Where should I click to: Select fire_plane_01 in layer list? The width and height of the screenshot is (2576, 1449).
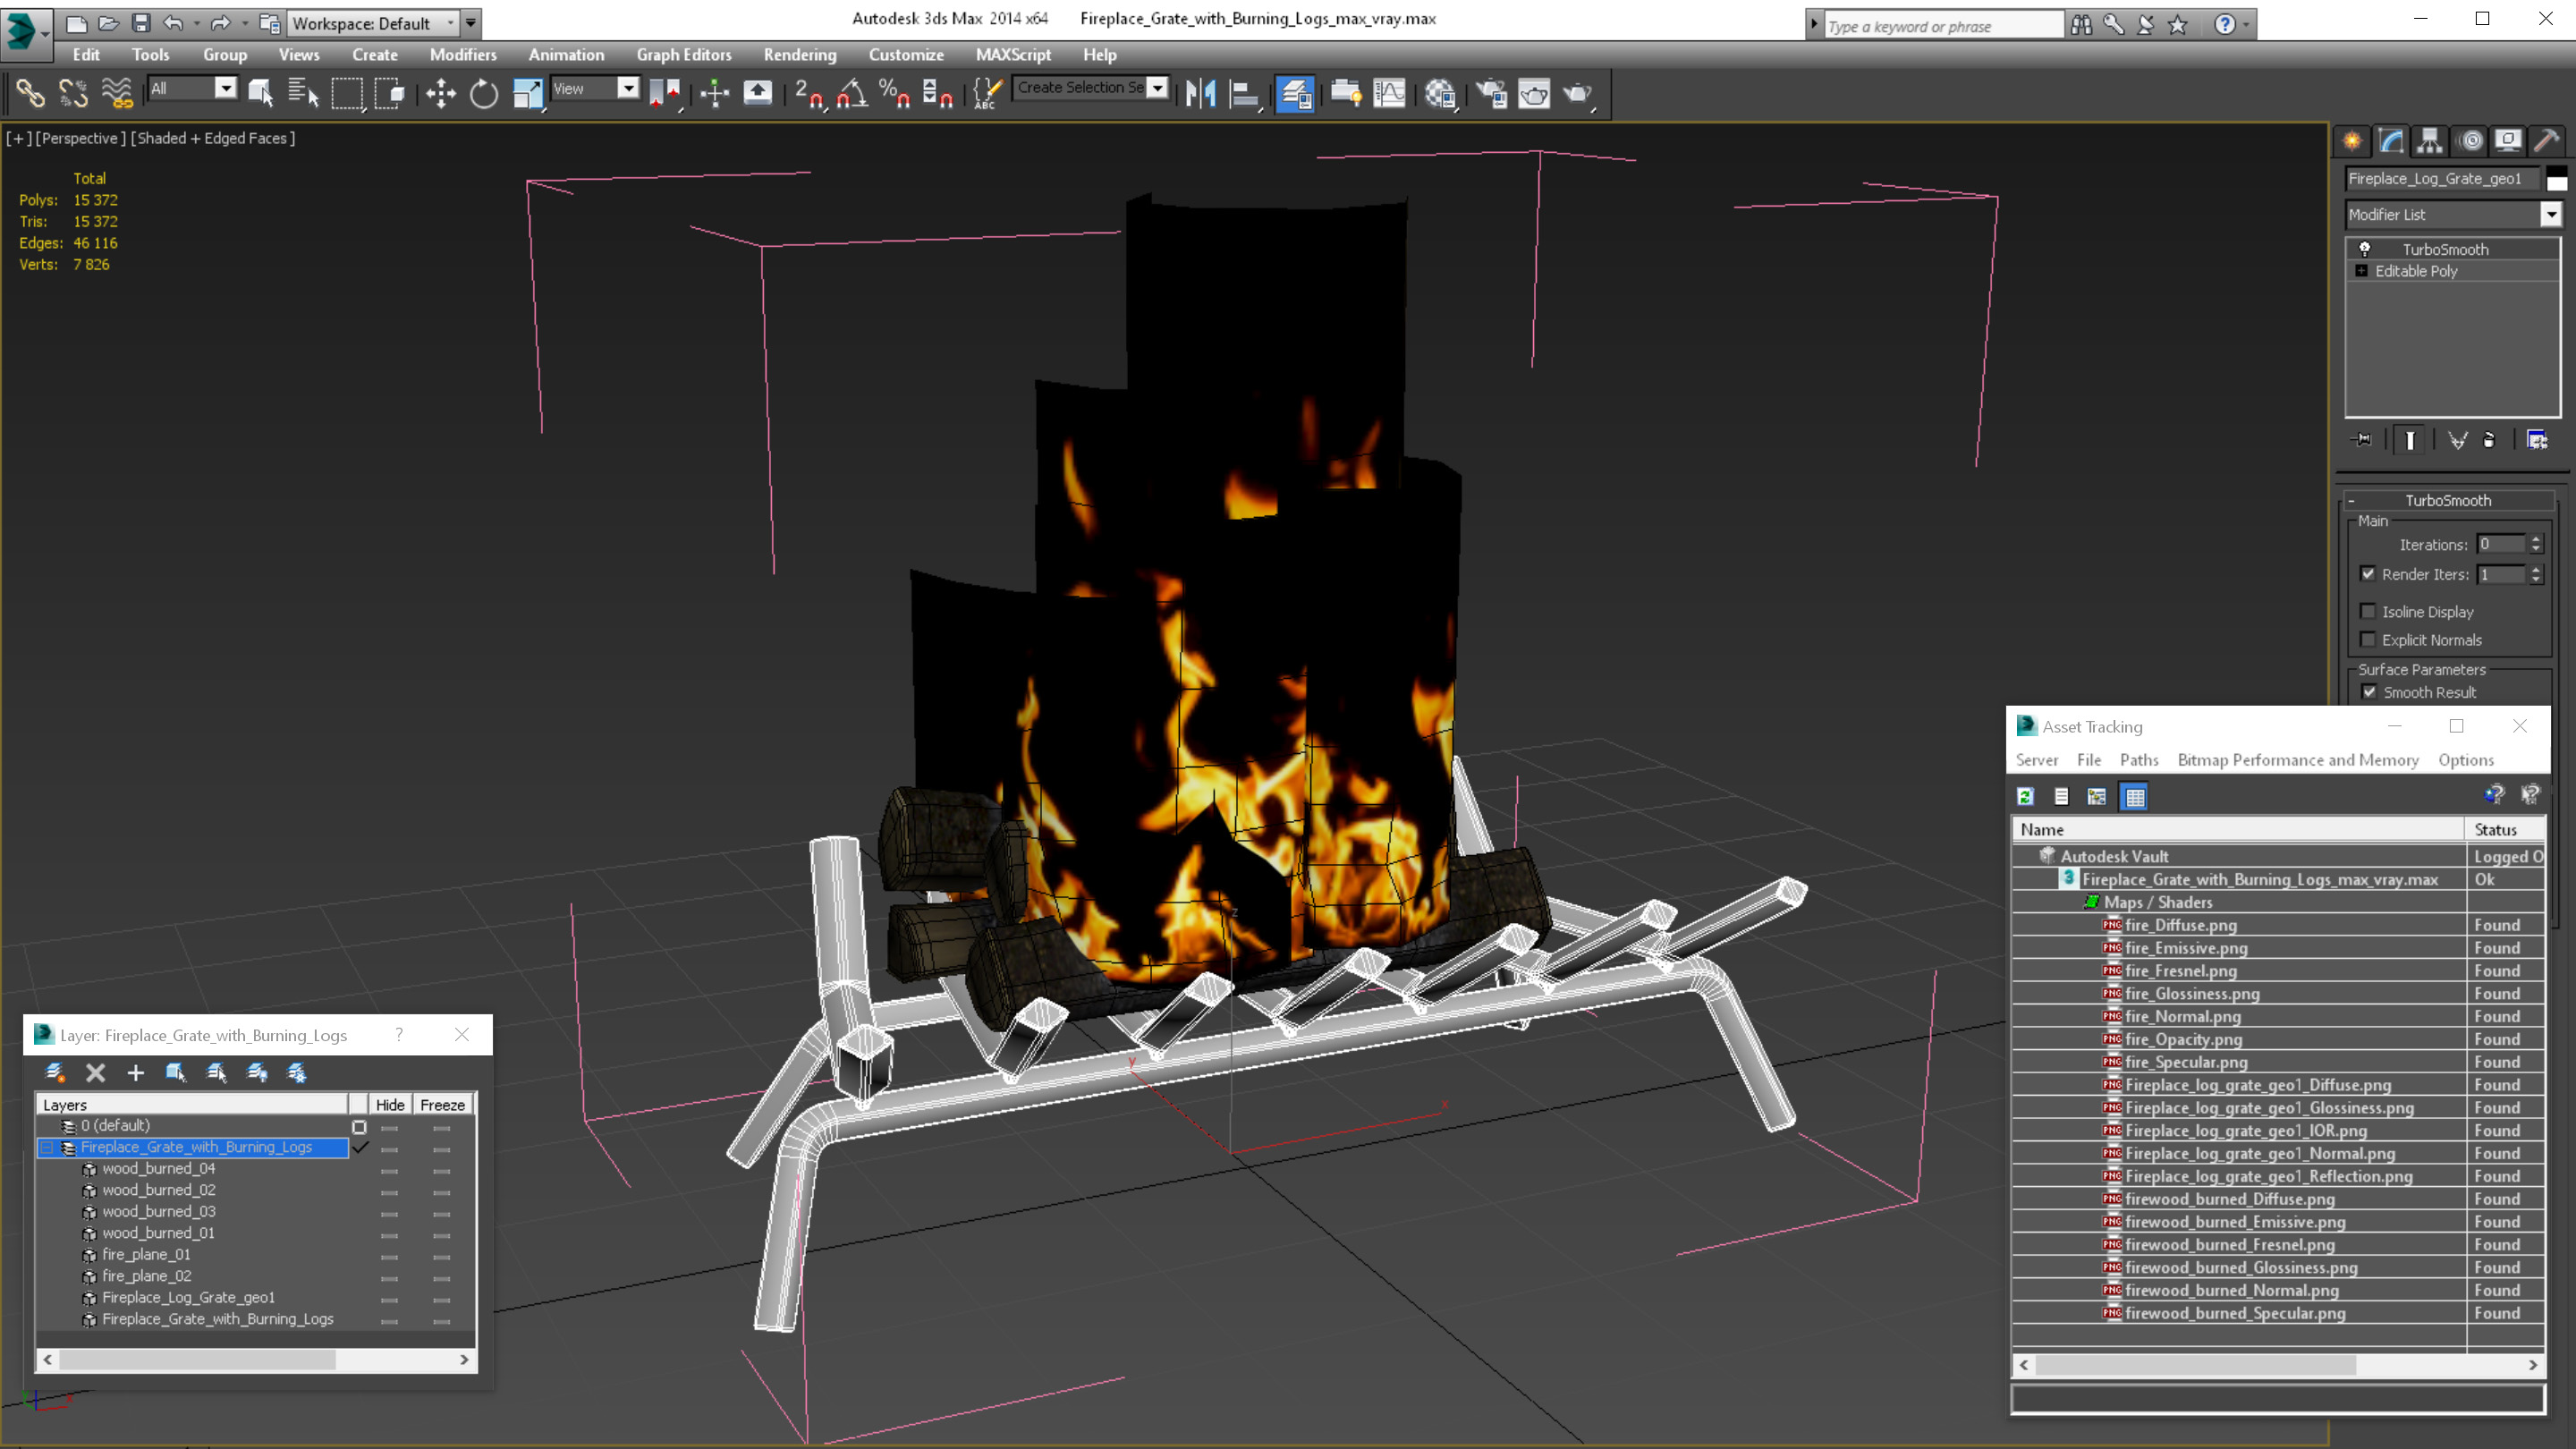[x=146, y=1254]
